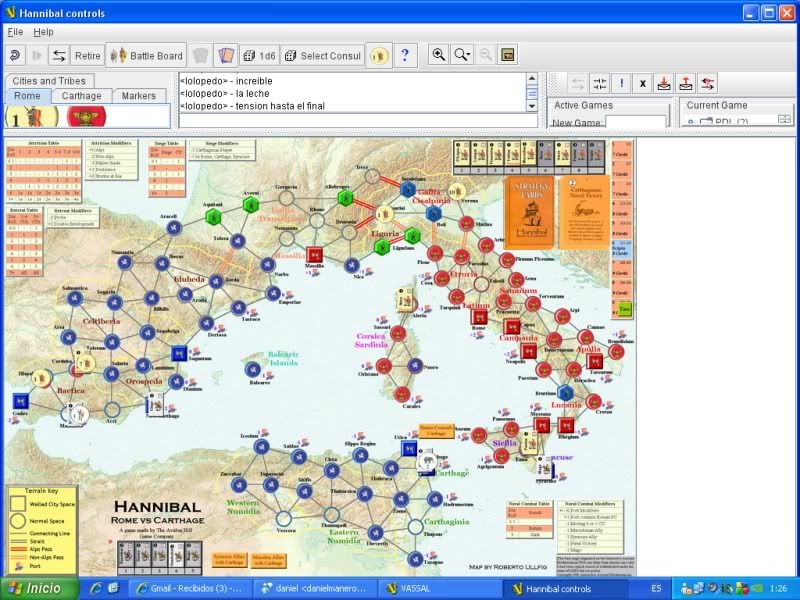Image resolution: width=800 pixels, height=600 pixels.
Task: Pick the red Roman eagle counter in palette
Action: (86, 117)
